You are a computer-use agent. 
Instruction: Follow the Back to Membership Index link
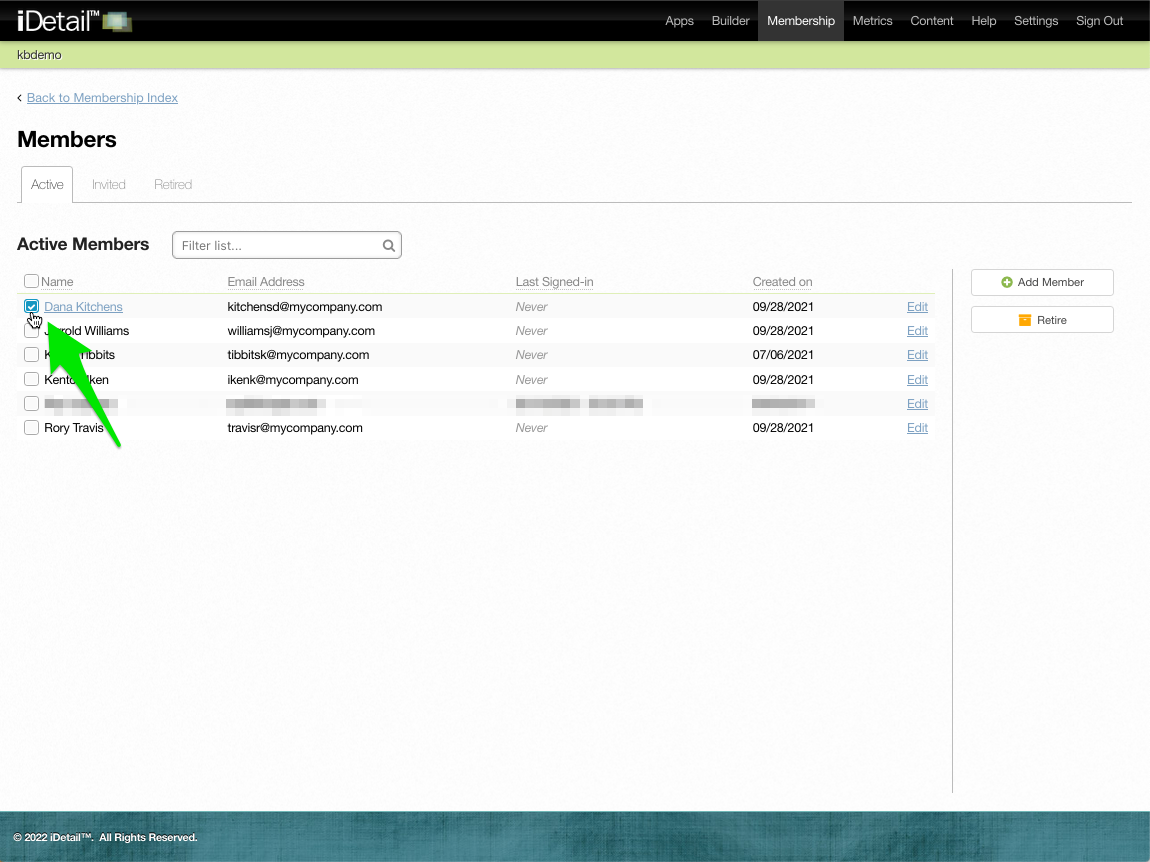tap(102, 98)
